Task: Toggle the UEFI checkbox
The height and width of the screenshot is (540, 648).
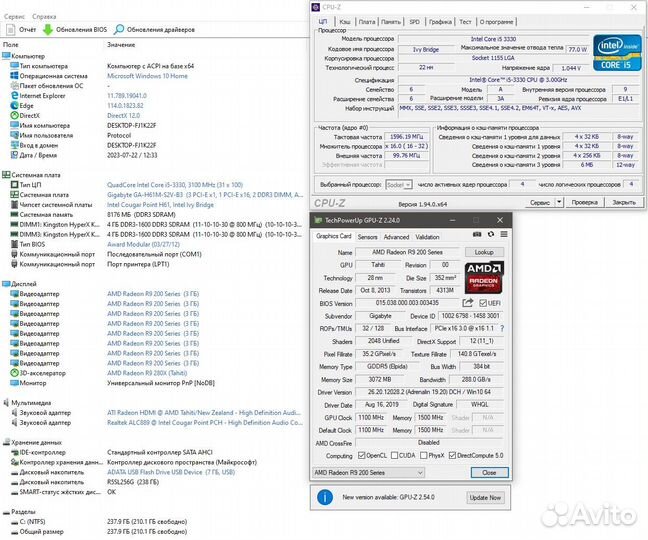Action: click(x=482, y=303)
